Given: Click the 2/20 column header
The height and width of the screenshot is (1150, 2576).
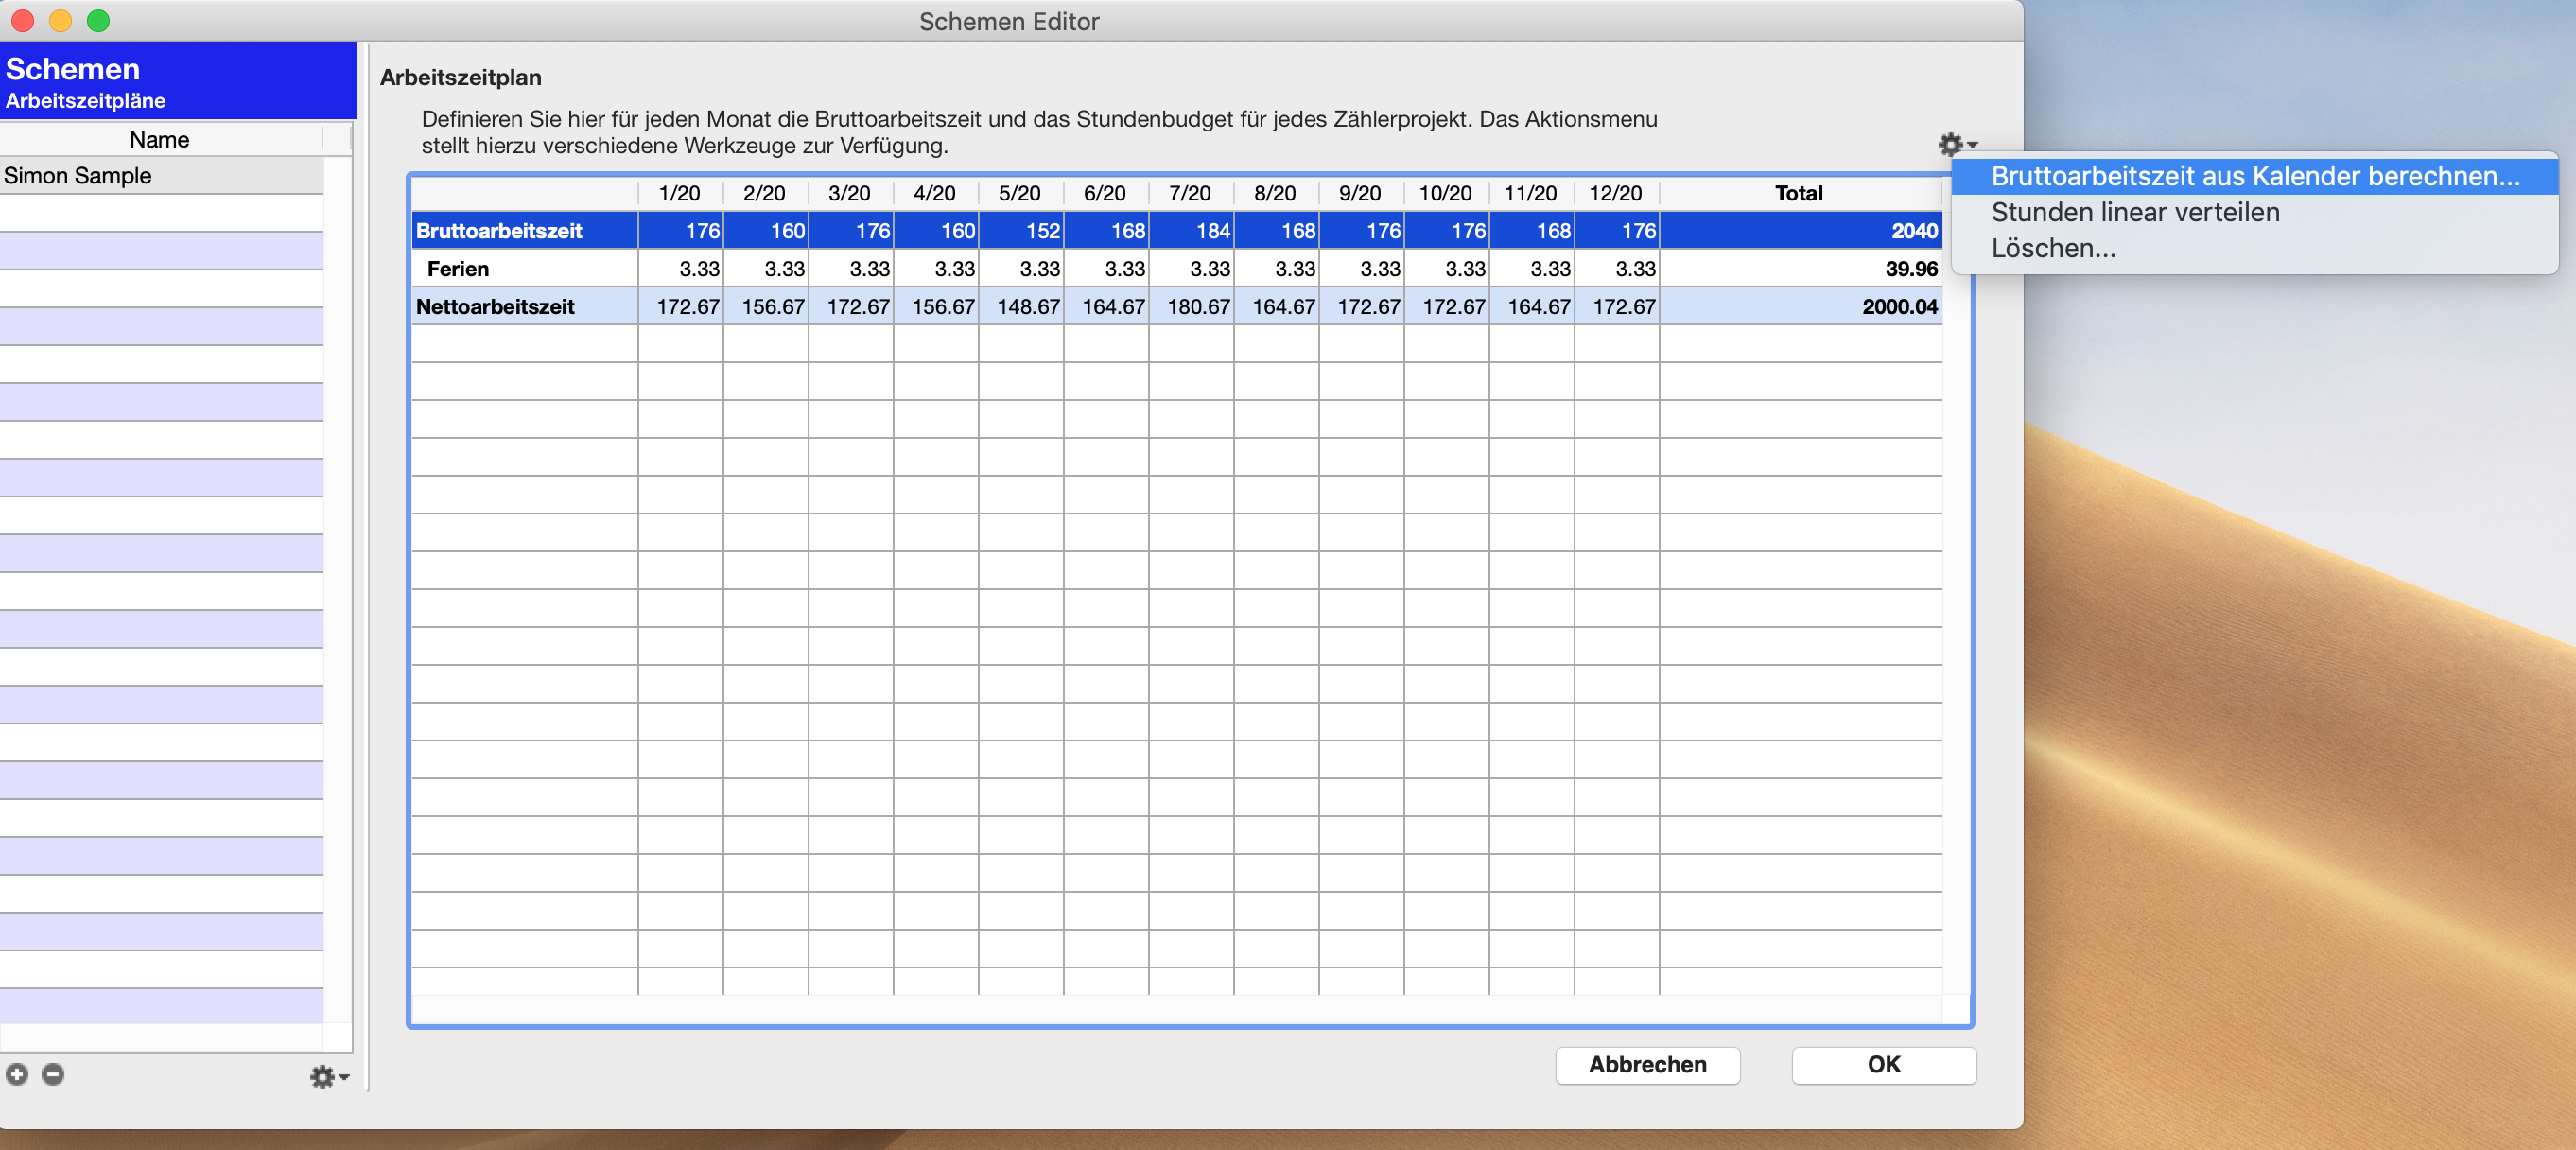Looking at the screenshot, I should [x=765, y=193].
